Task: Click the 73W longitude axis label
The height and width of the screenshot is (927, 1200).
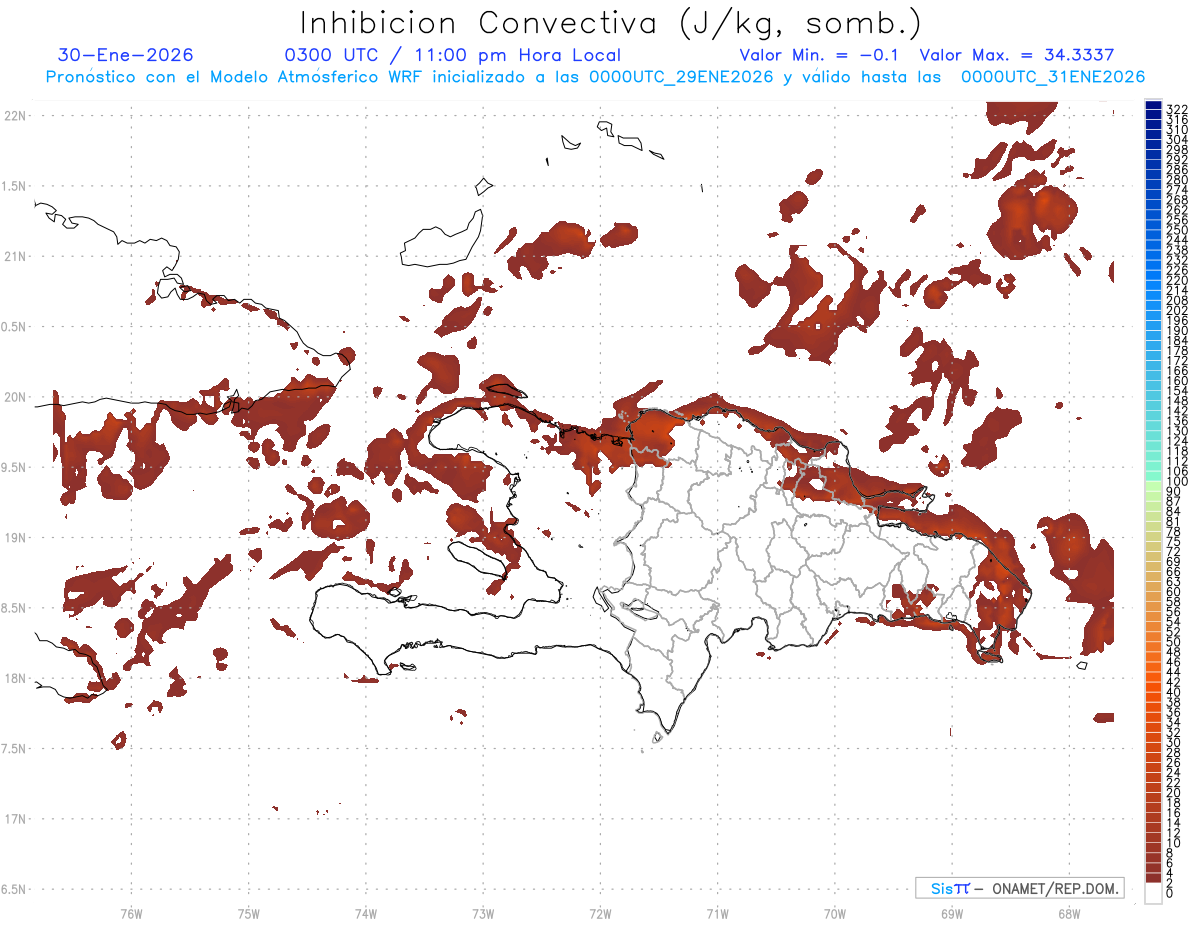Action: point(483,912)
